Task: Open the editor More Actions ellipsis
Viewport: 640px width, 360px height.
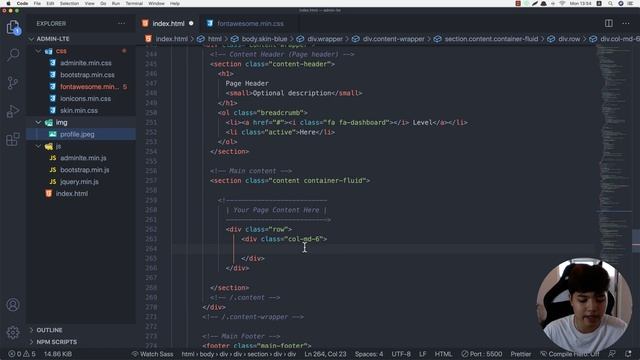Action: point(626,23)
